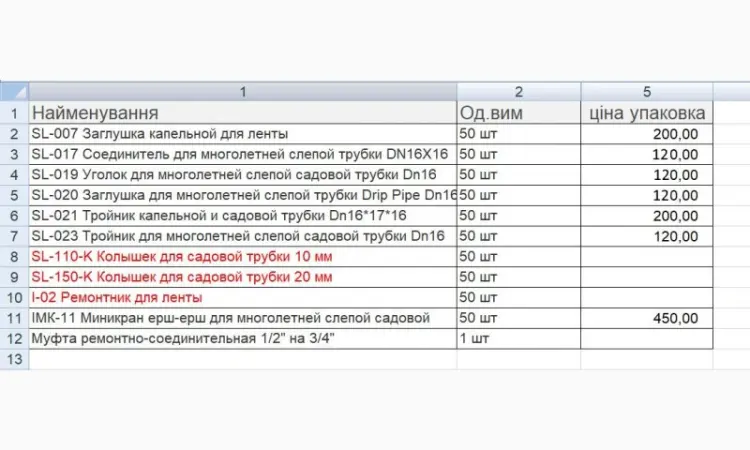Image resolution: width=750 pixels, height=450 pixels.
Task: Select '50 шт' cell in SL-019 row
Action: [519, 175]
